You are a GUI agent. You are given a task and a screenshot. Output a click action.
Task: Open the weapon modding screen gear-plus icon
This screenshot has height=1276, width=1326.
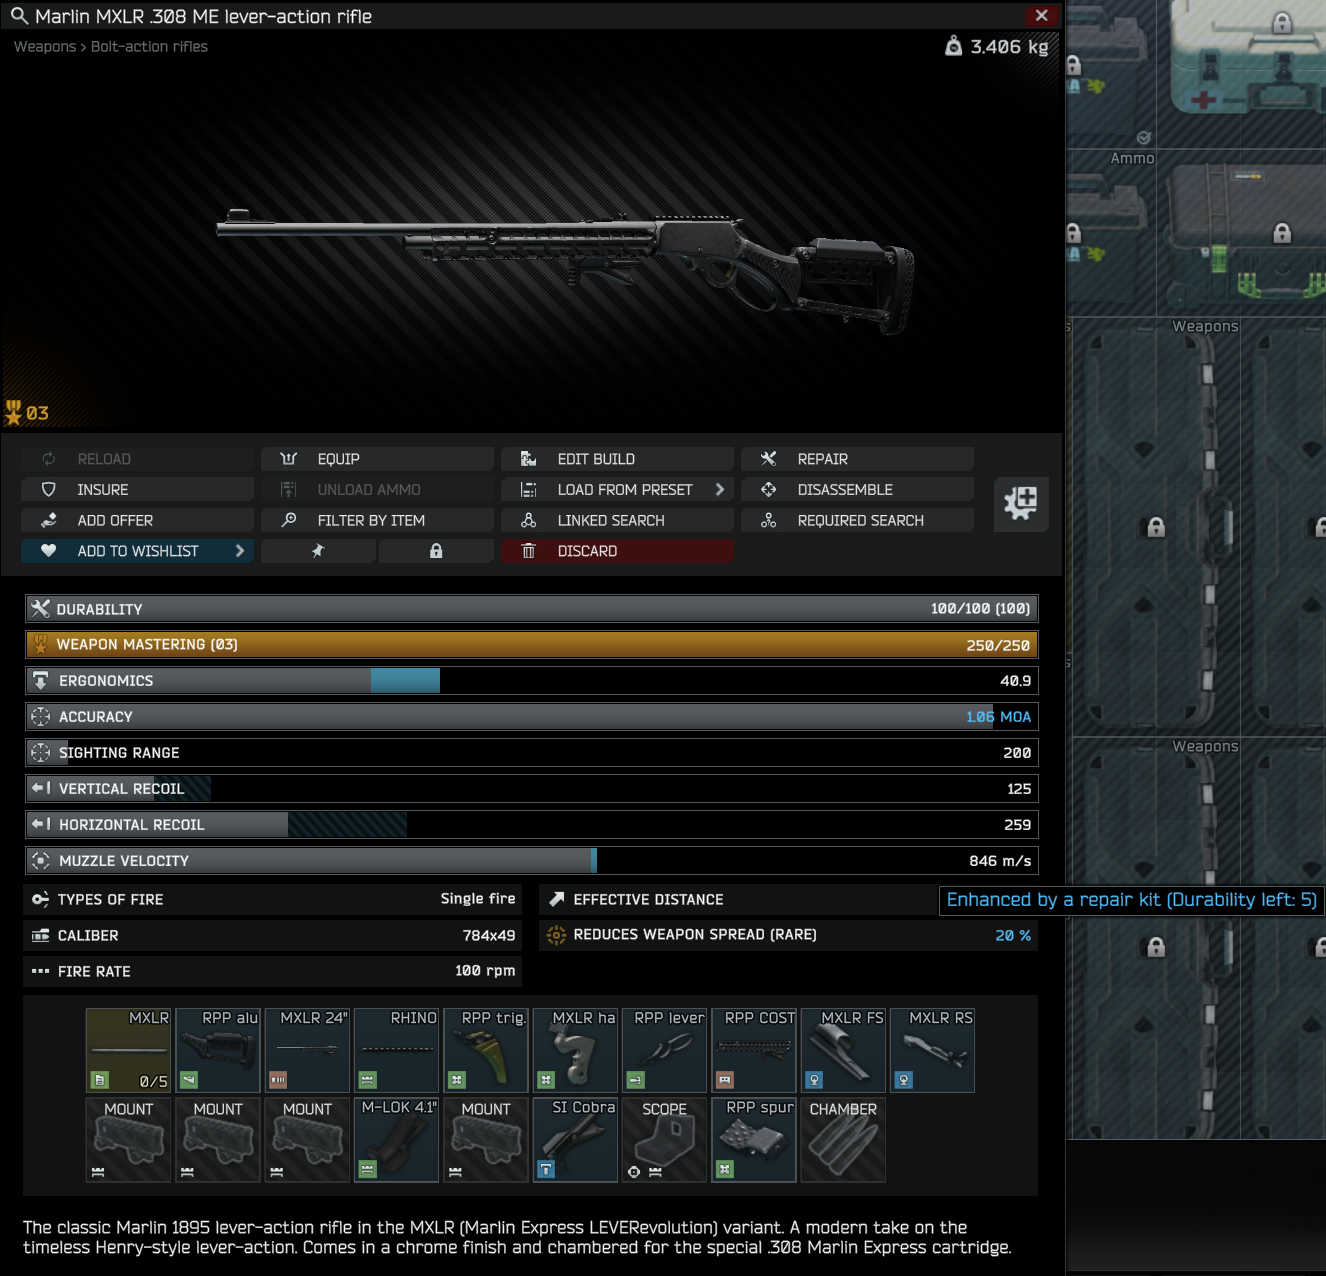tap(1021, 503)
